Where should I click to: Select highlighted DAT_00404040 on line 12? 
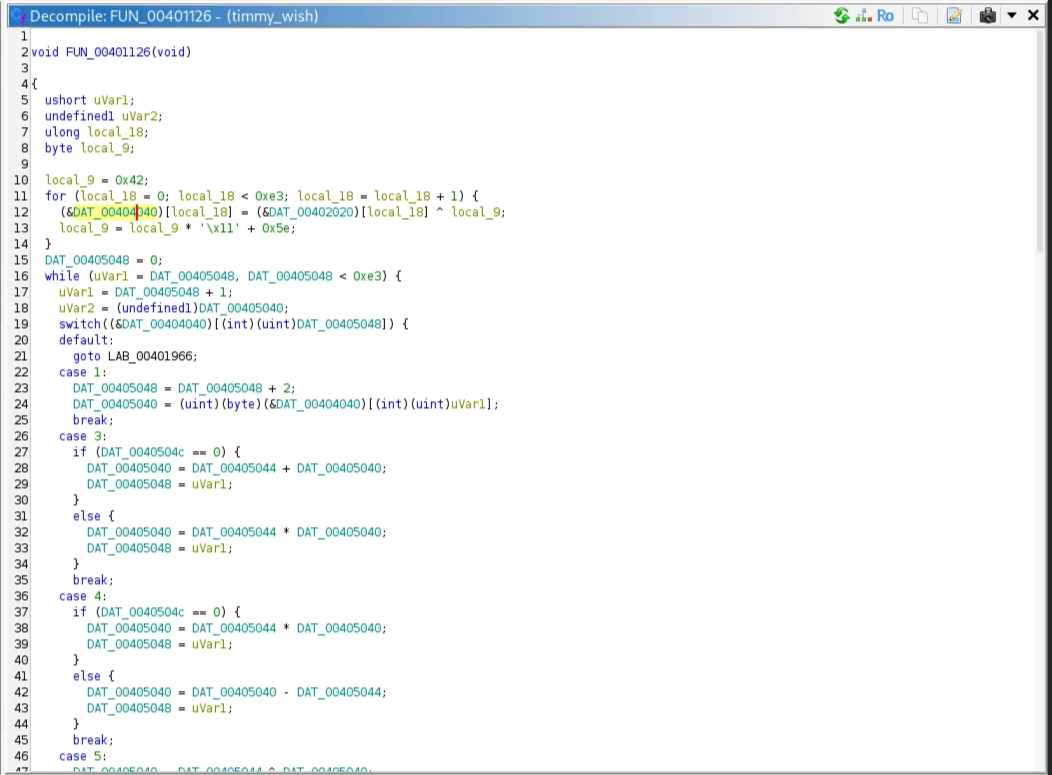tap(115, 212)
